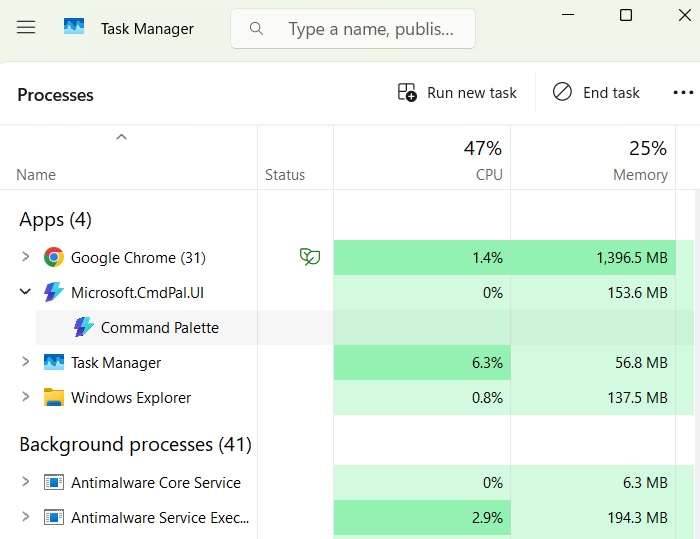Screen dimensions: 700x539
Task: Select the Command Palette child process
Action: 160,328
